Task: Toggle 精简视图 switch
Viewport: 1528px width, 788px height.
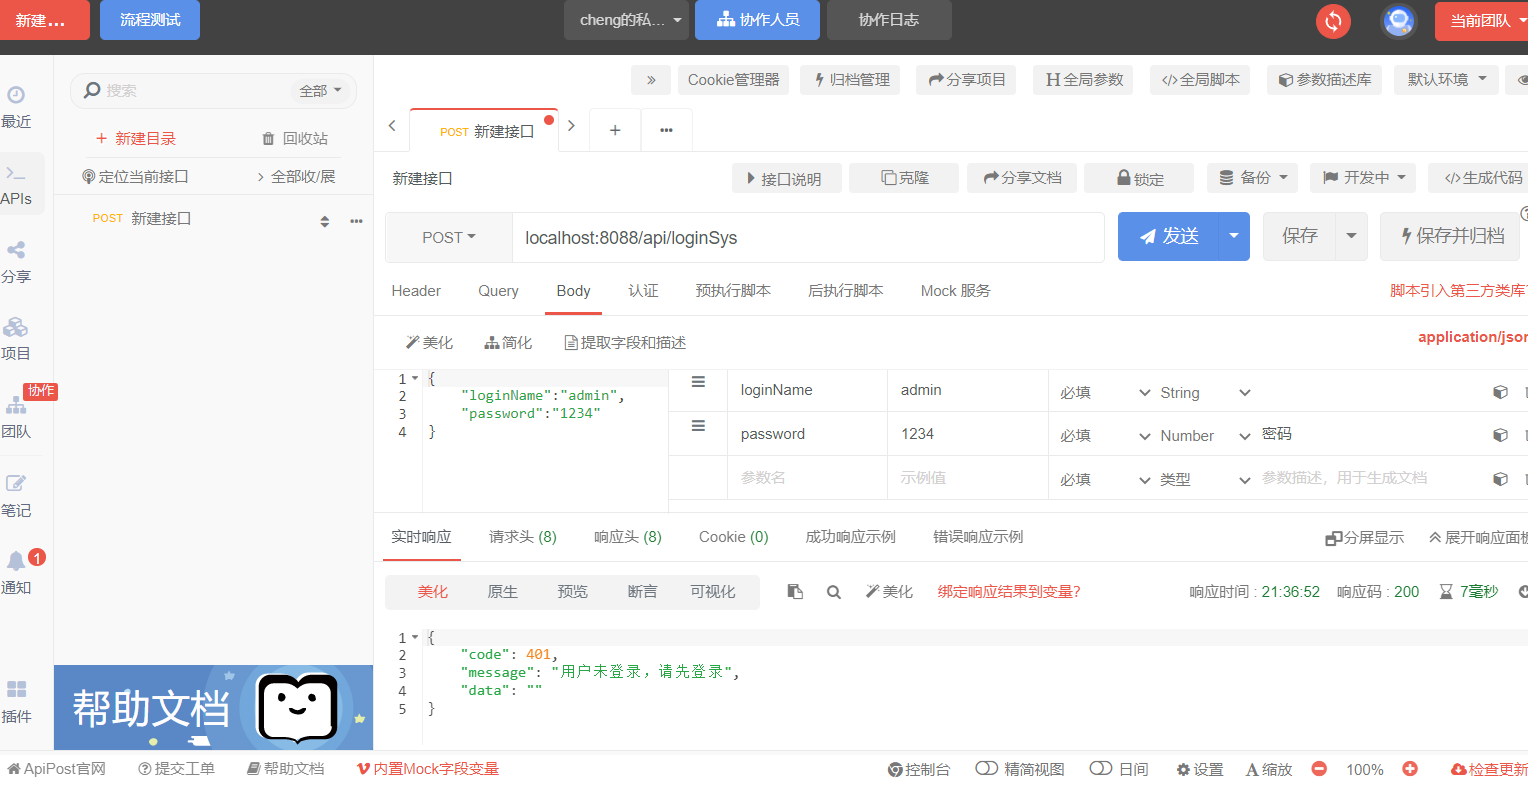Action: (x=987, y=768)
